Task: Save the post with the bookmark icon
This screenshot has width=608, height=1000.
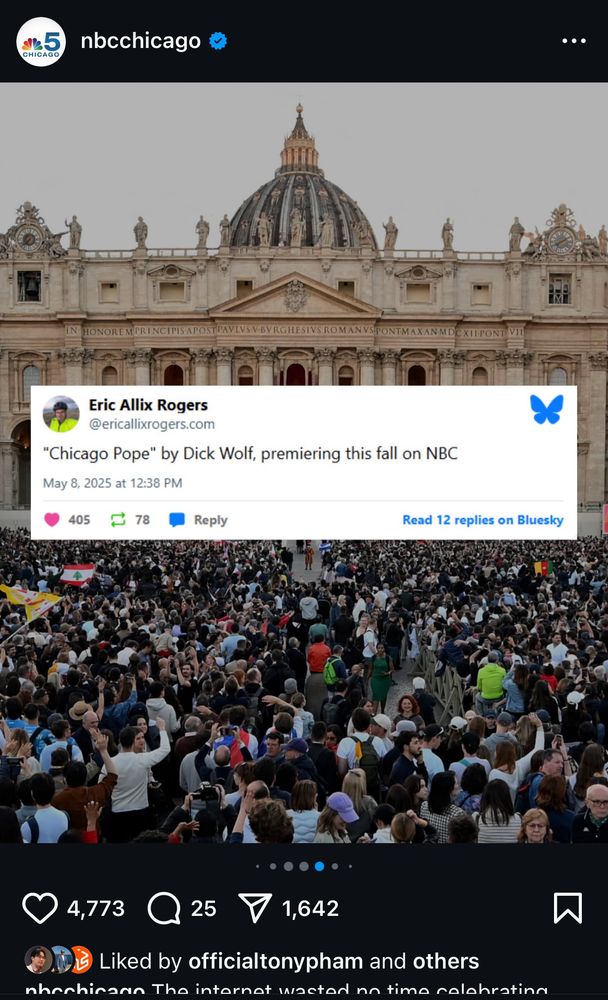Action: click(x=567, y=908)
